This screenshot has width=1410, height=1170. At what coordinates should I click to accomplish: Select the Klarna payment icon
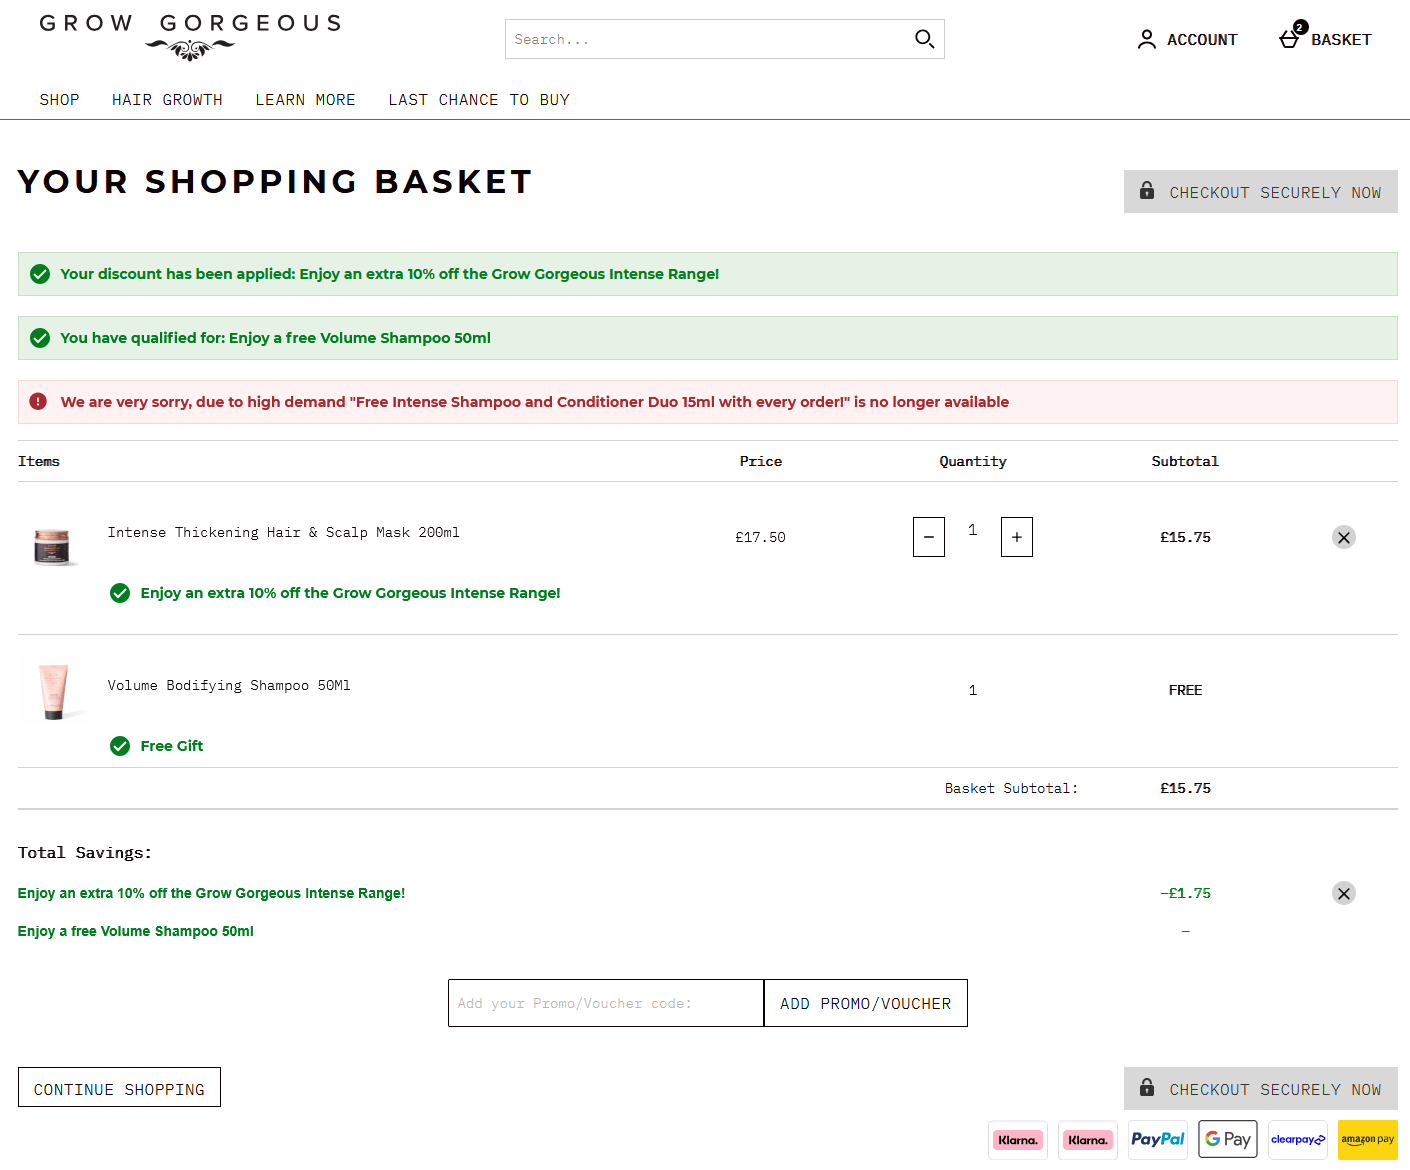pos(1018,1139)
